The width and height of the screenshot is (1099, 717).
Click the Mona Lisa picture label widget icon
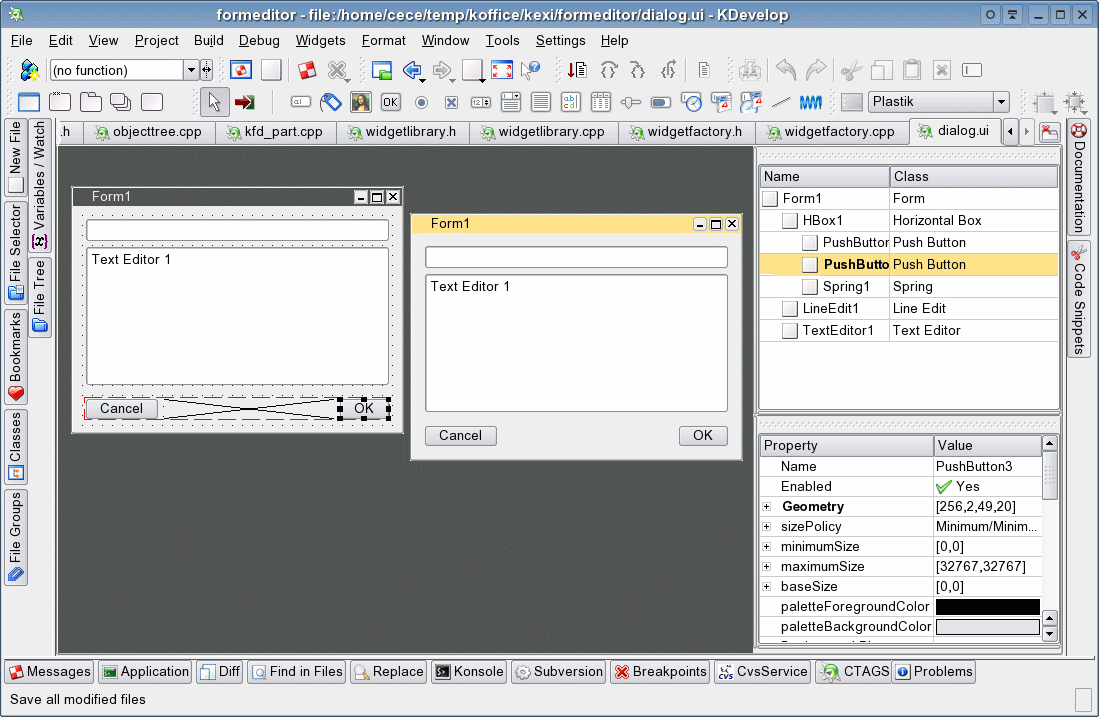pos(361,102)
